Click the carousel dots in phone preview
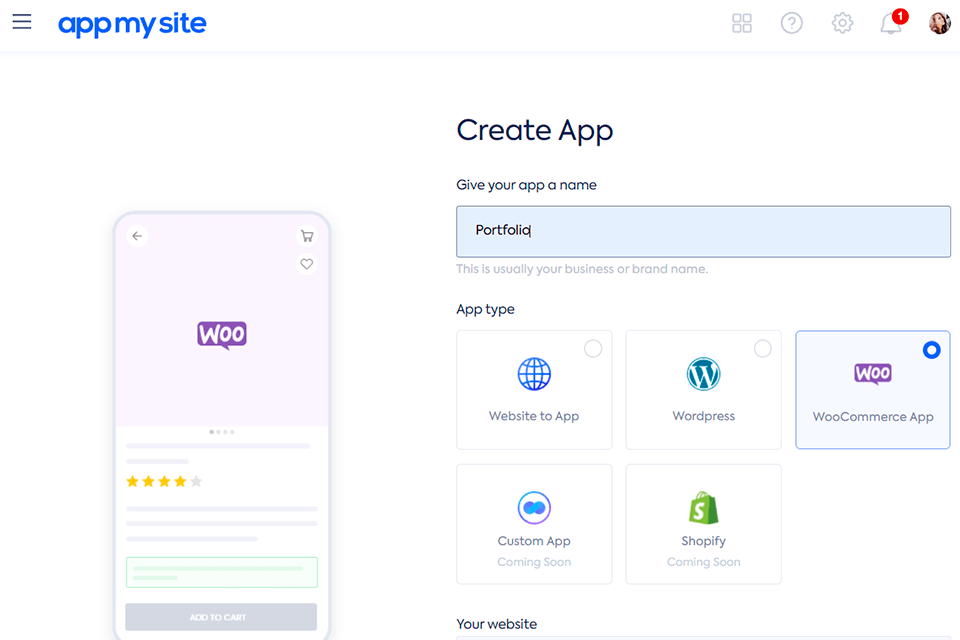 pos(222,432)
